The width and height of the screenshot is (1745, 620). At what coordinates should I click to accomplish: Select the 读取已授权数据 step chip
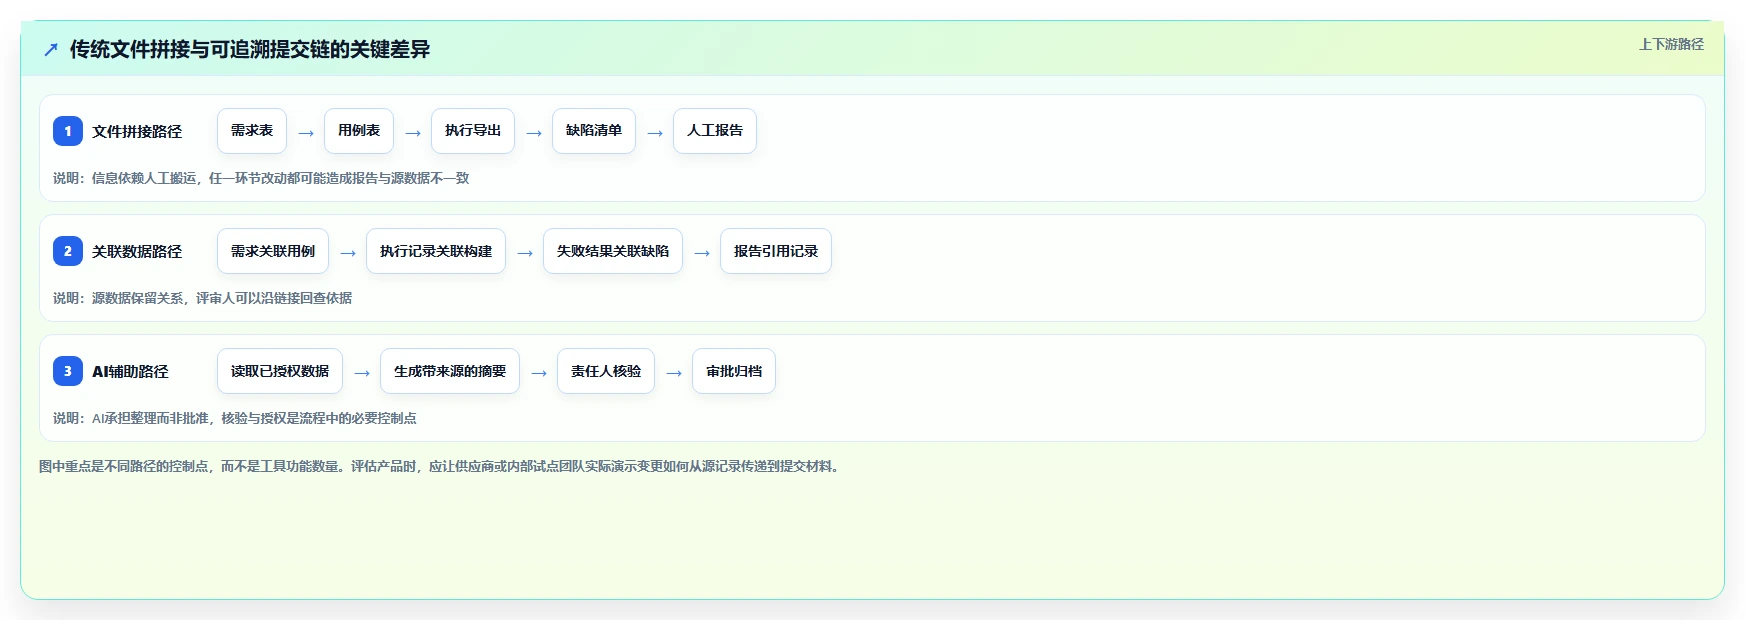pyautogui.click(x=280, y=371)
